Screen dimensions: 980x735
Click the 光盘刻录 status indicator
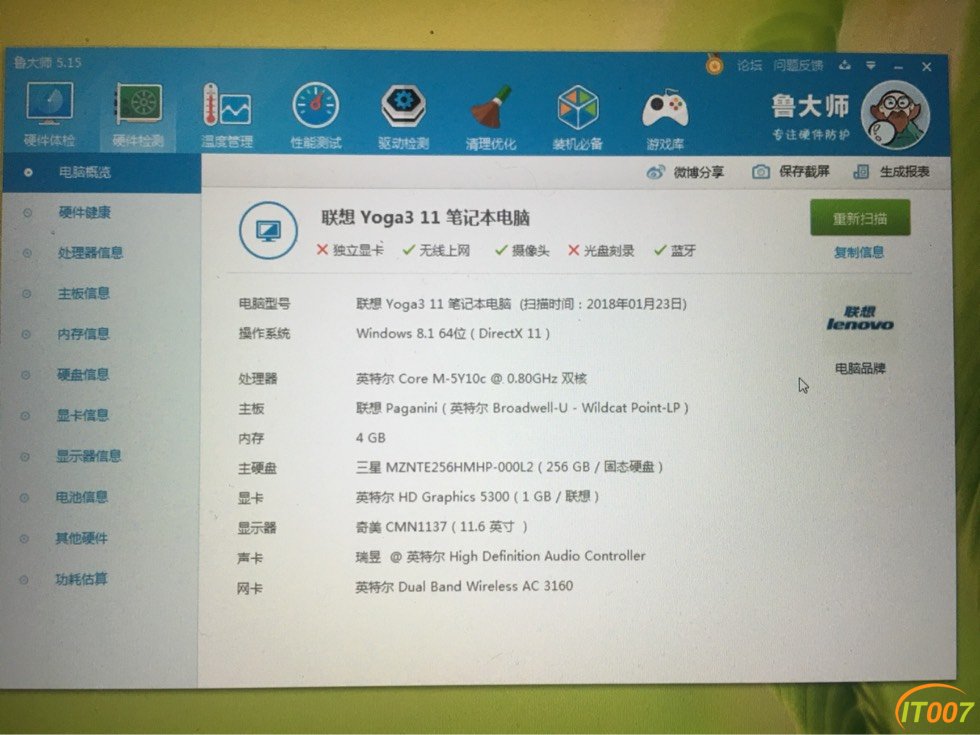click(601, 251)
